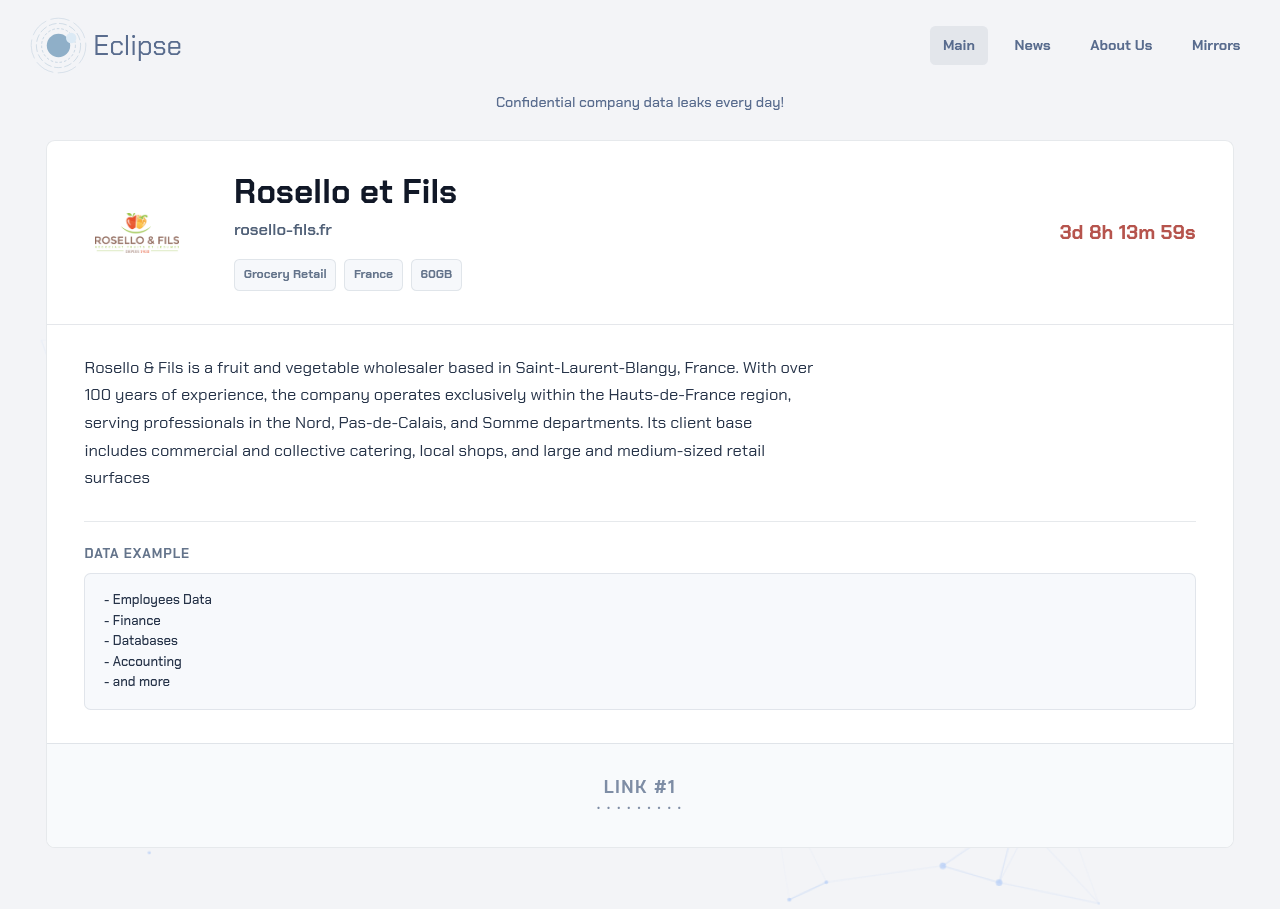Open the Mirrors page
Image resolution: width=1280 pixels, height=909 pixels.
tap(1216, 45)
